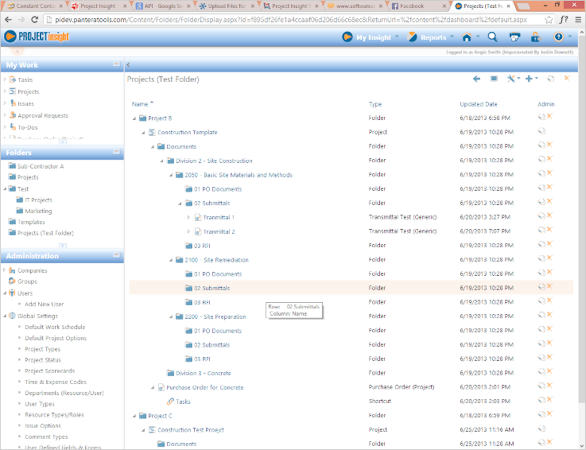Click the back arrow icon in folder toolbar
The width and height of the screenshot is (586, 450).
(476, 79)
